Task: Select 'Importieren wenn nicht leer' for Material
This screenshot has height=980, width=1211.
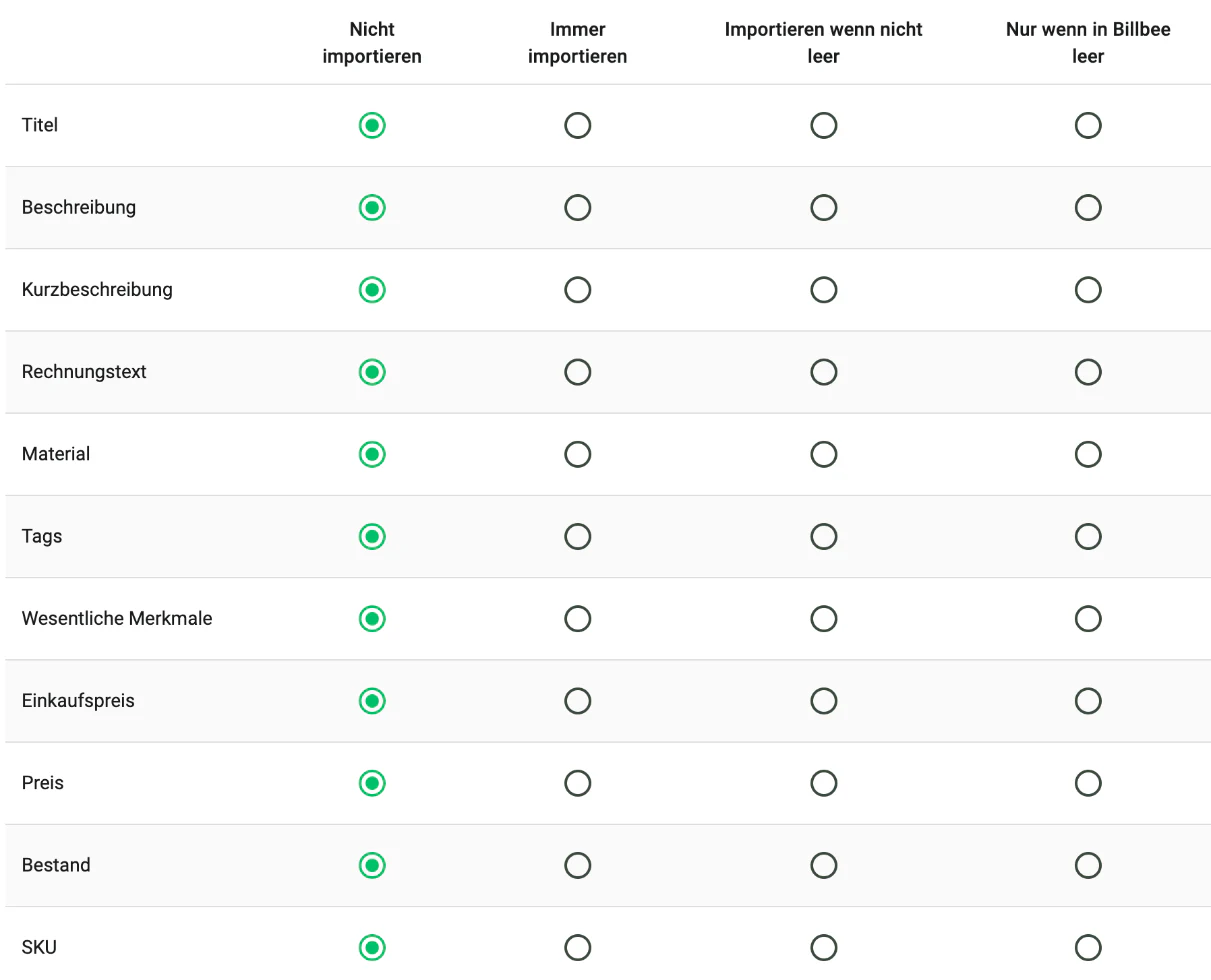Action: tap(824, 454)
